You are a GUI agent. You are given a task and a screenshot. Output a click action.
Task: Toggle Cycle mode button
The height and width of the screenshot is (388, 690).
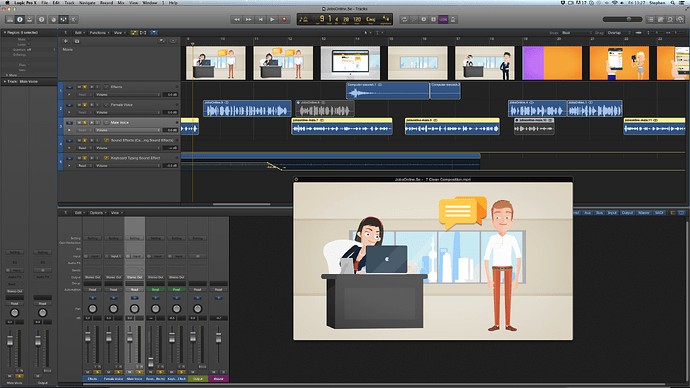404,19
